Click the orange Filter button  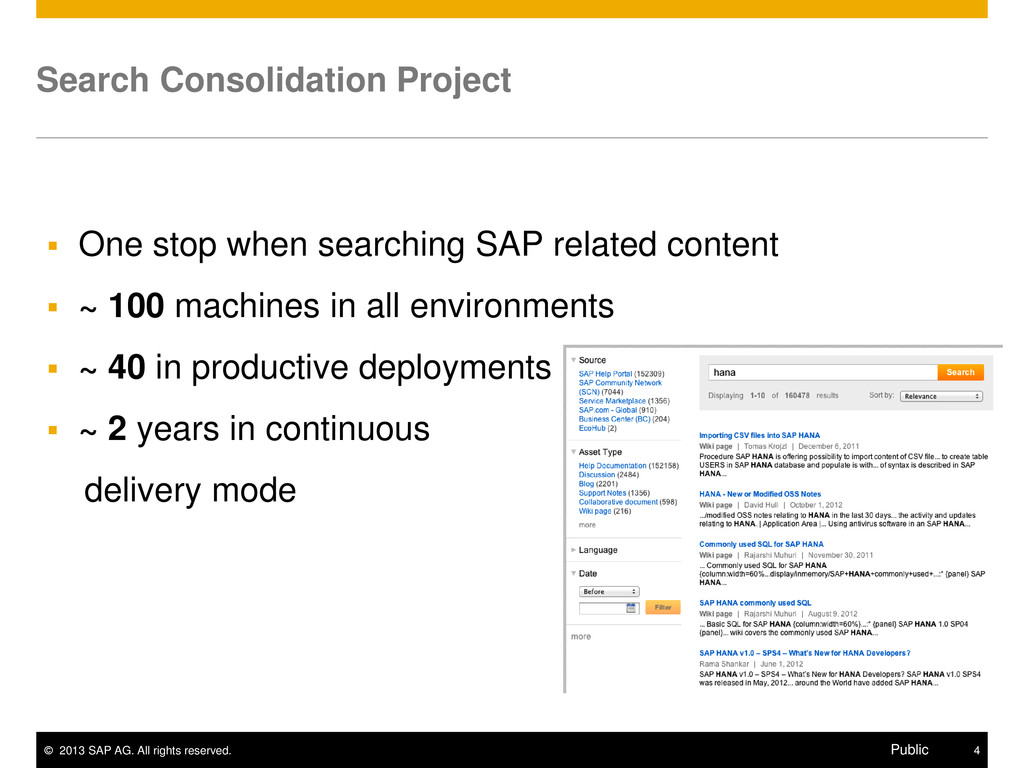coord(663,607)
